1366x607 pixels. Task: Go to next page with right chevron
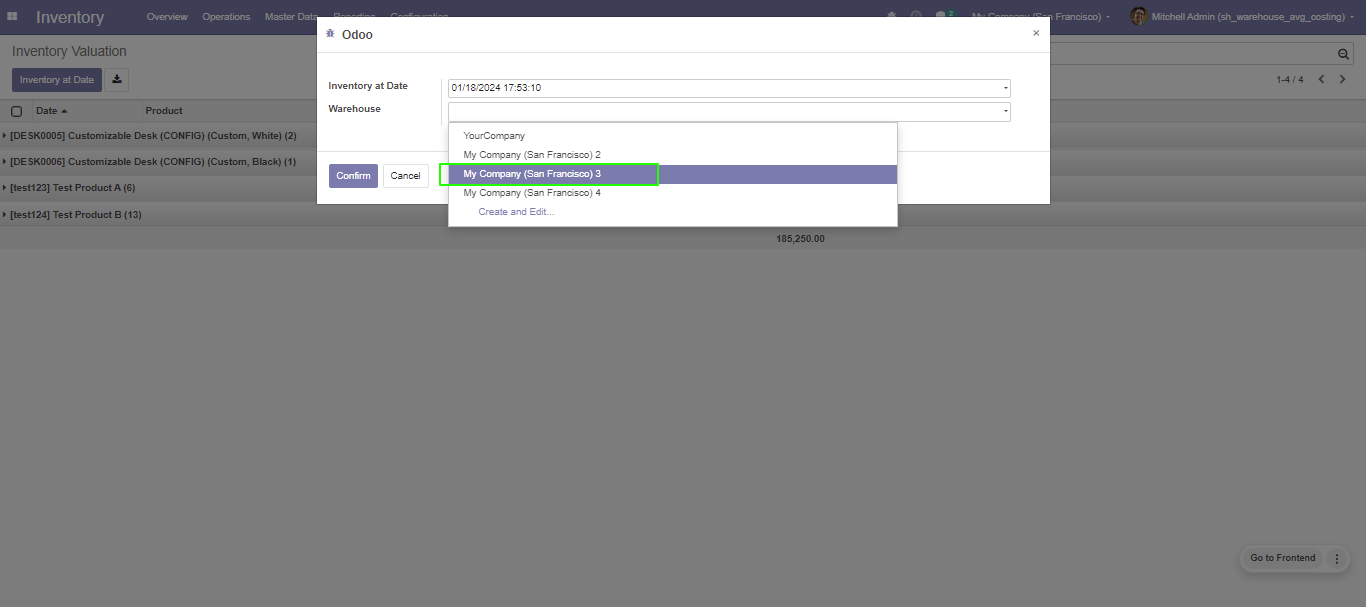[x=1343, y=79]
